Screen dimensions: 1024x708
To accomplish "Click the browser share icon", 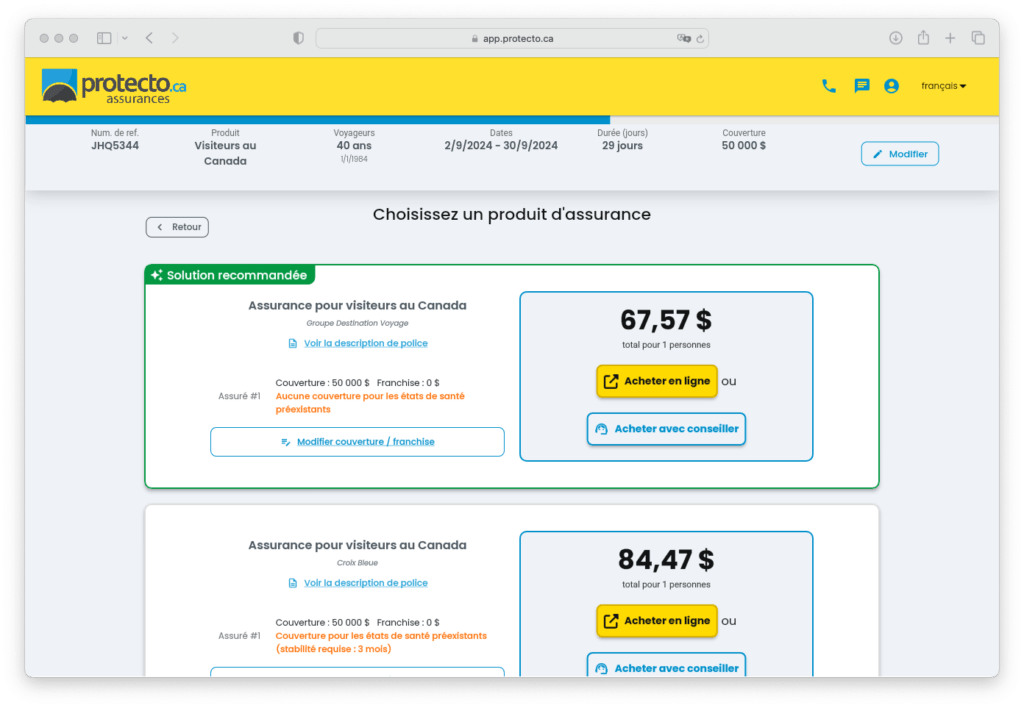I will tap(923, 37).
